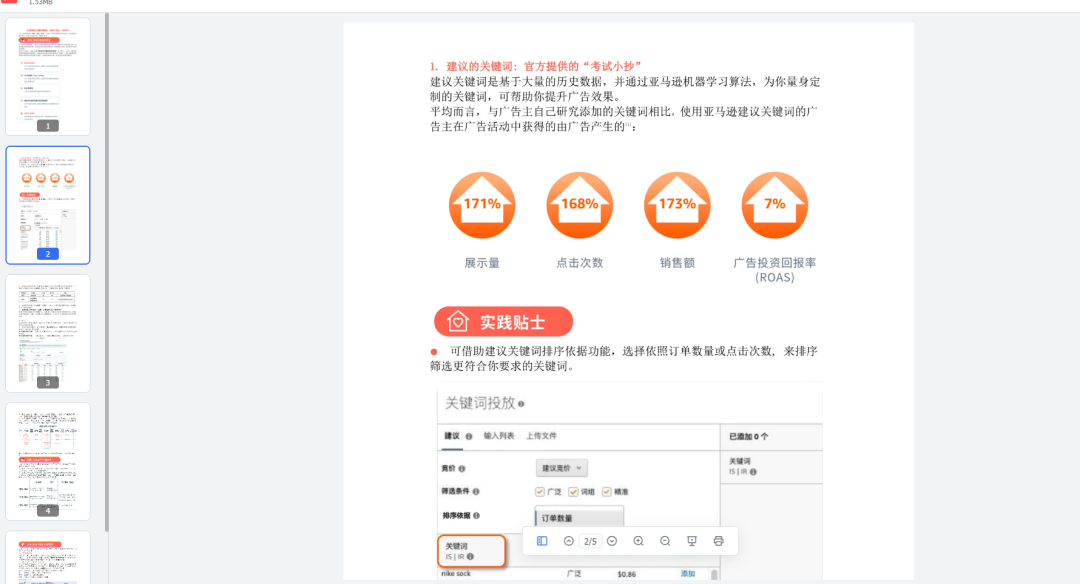Go to the next page with down chevron
The image size is (1080, 584).
612,540
